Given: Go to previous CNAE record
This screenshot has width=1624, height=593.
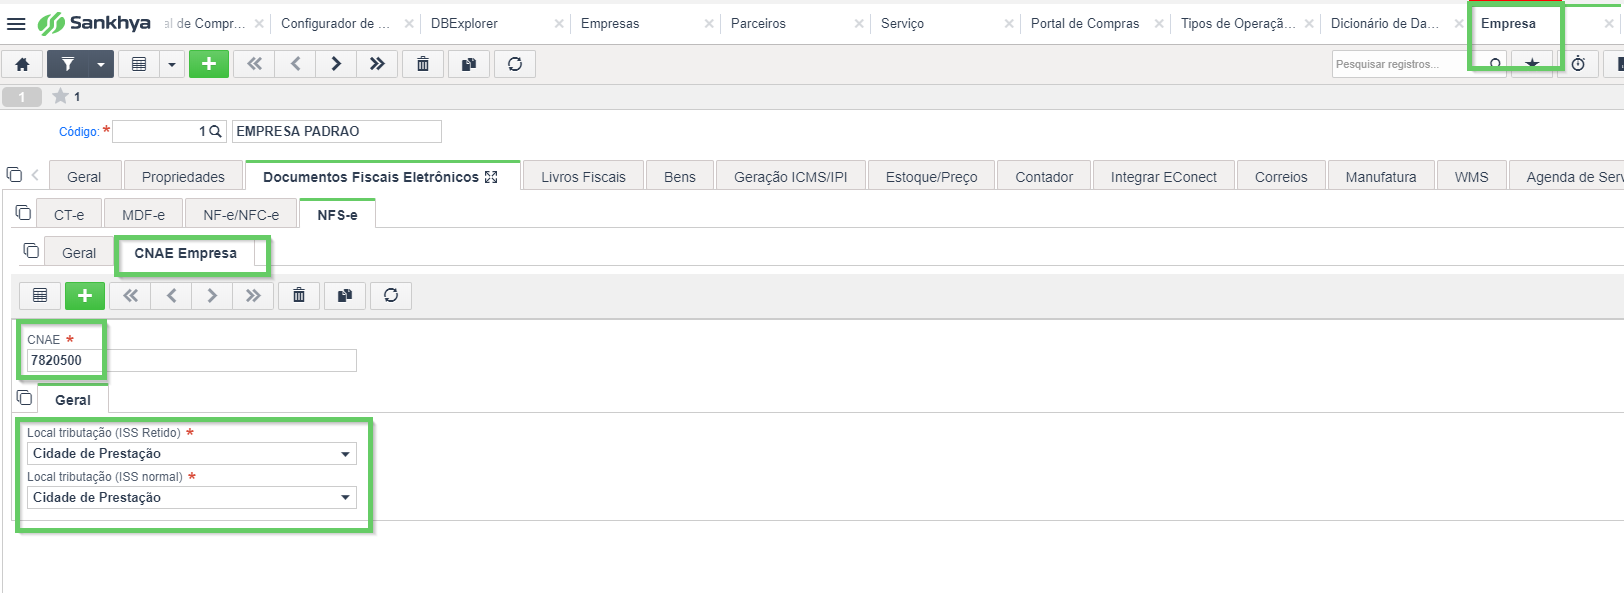Looking at the screenshot, I should tap(171, 295).
